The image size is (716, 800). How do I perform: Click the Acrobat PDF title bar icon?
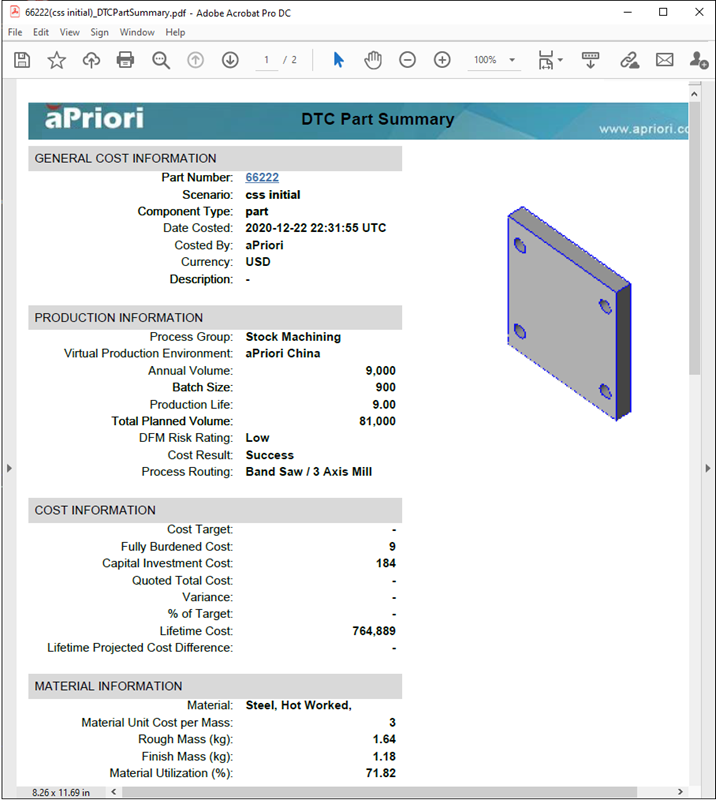point(15,12)
